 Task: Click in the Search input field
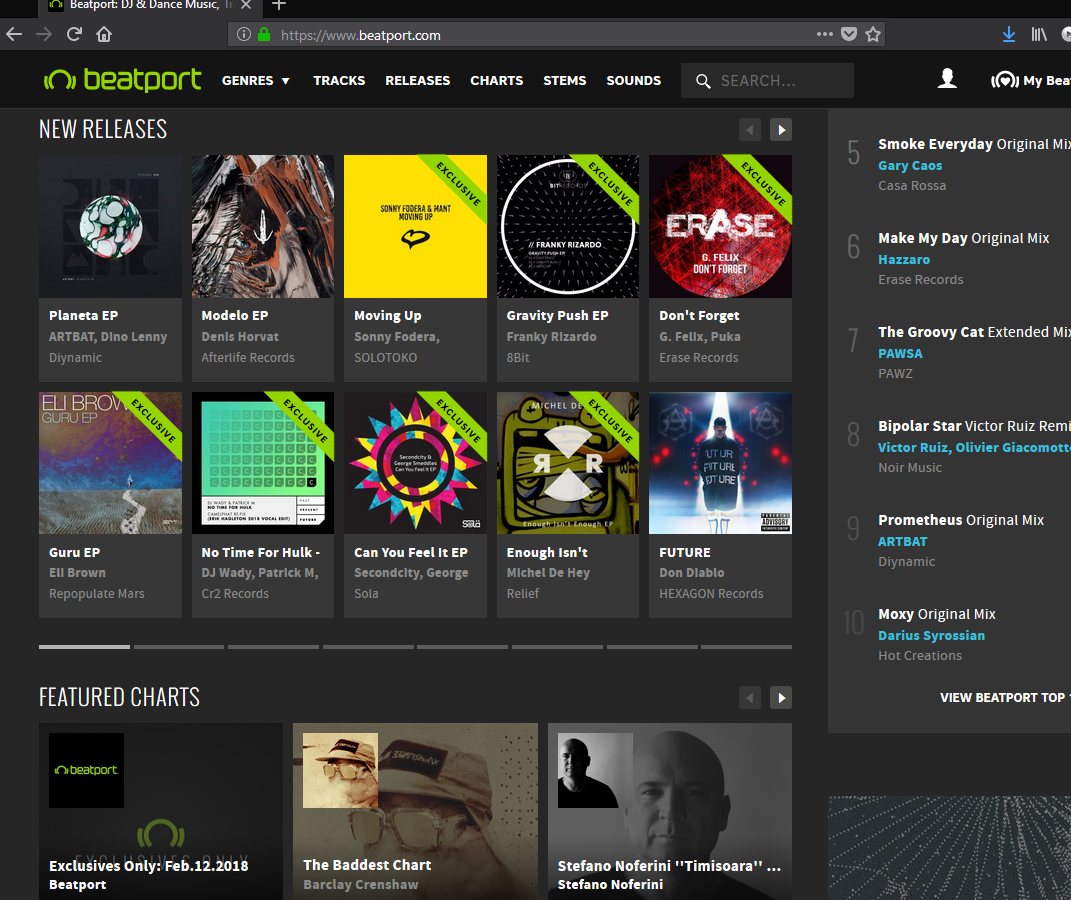(780, 80)
